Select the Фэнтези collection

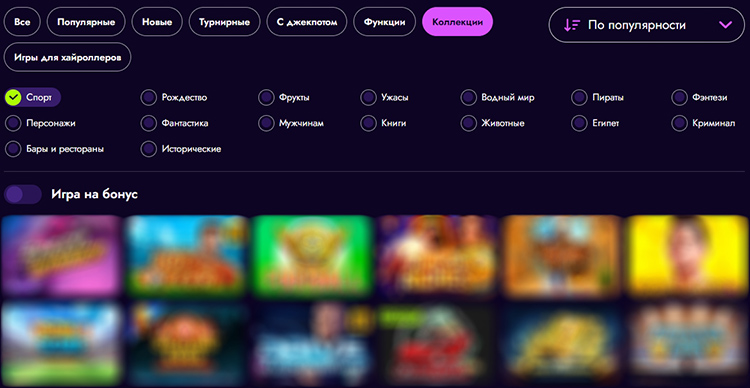click(x=700, y=98)
